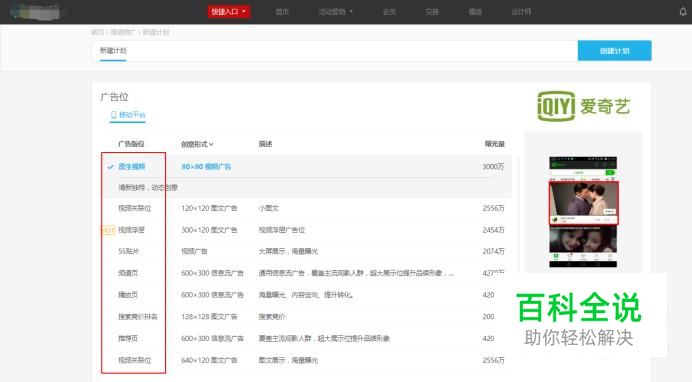The image size is (692, 382).
Task: Click the phone preview highlighted video thumbnail
Action: pyautogui.click(x=583, y=203)
